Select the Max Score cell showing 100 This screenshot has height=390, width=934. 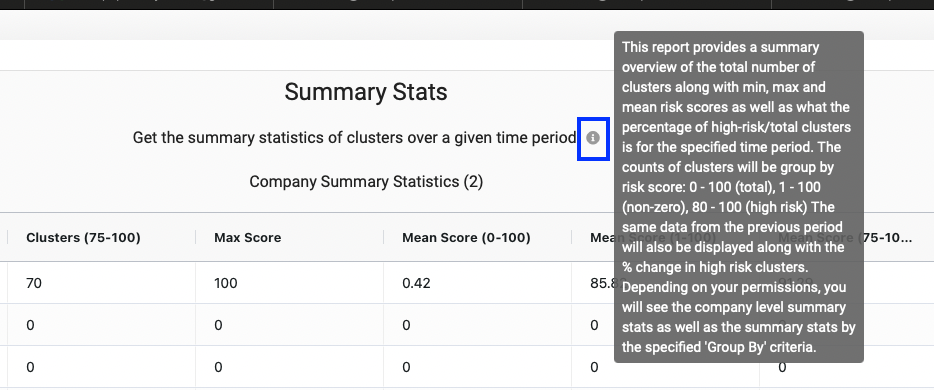[x=289, y=283]
